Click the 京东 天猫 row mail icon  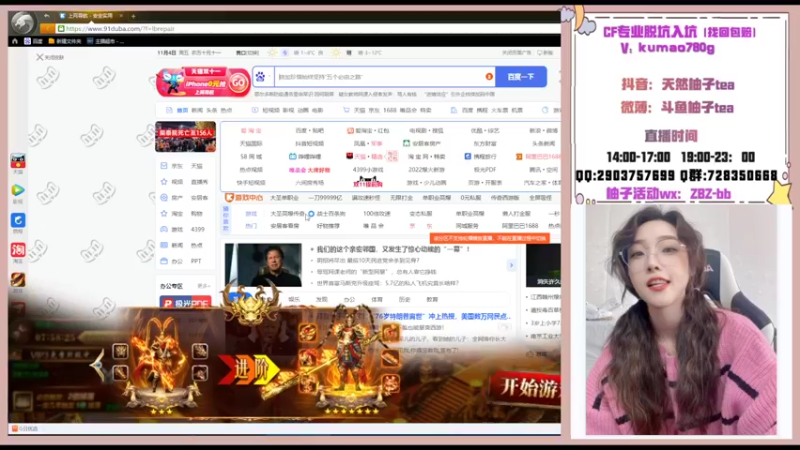point(164,166)
